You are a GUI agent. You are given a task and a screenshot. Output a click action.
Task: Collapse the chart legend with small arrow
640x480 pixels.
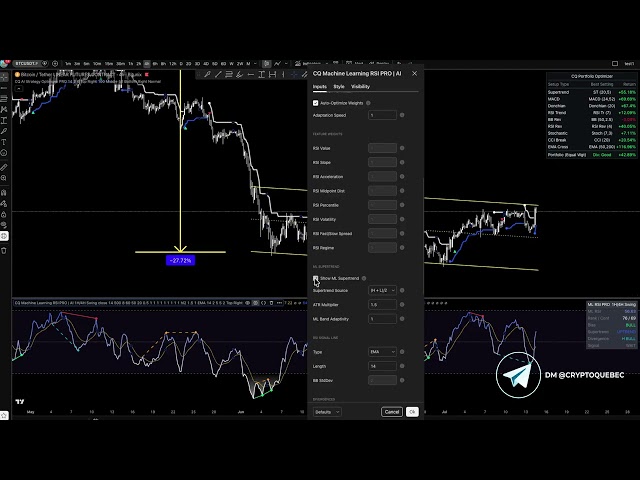coord(19,89)
